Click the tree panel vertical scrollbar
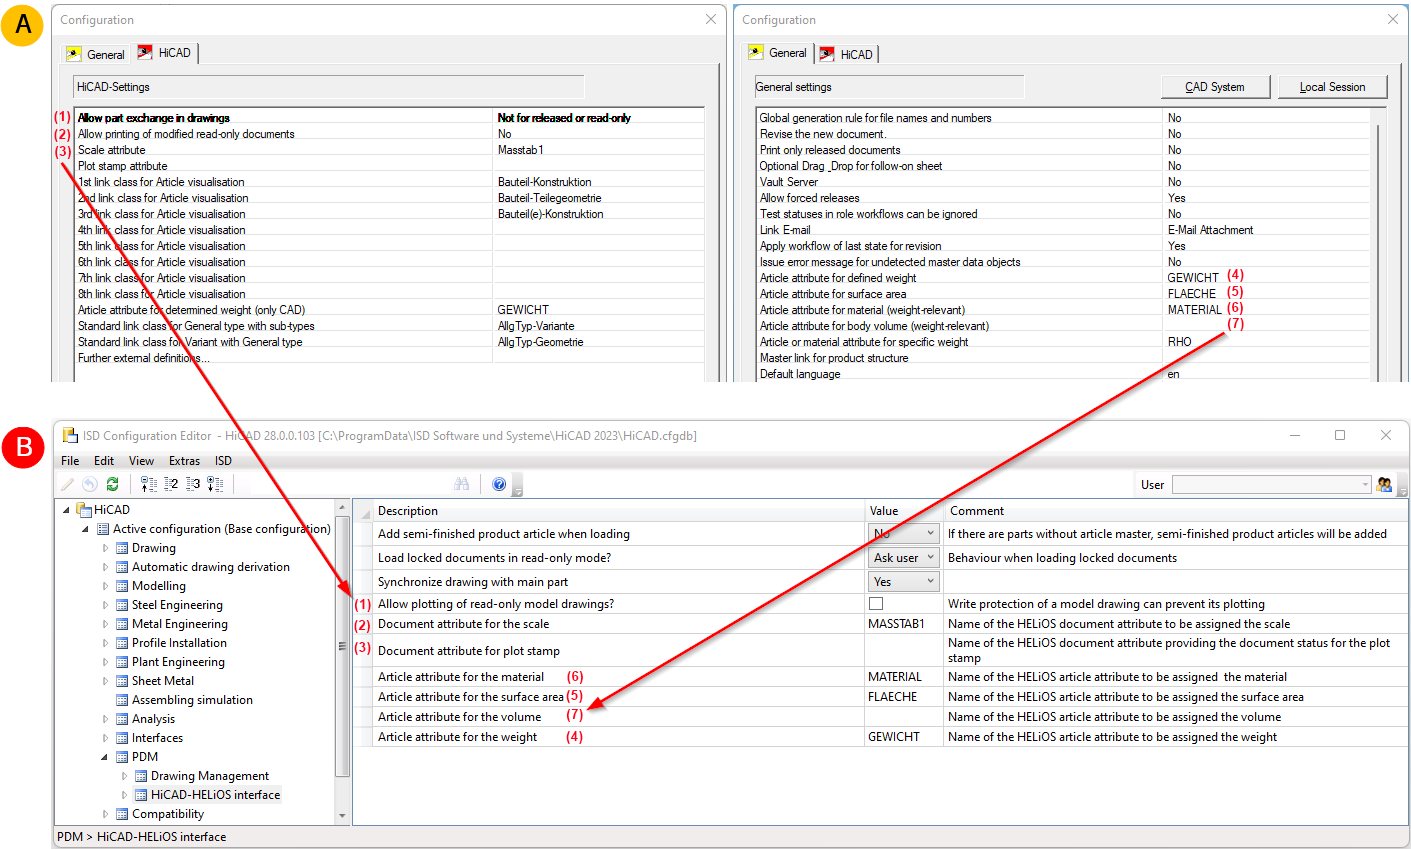Screen dimensions: 1411x849 pyautogui.click(x=343, y=646)
